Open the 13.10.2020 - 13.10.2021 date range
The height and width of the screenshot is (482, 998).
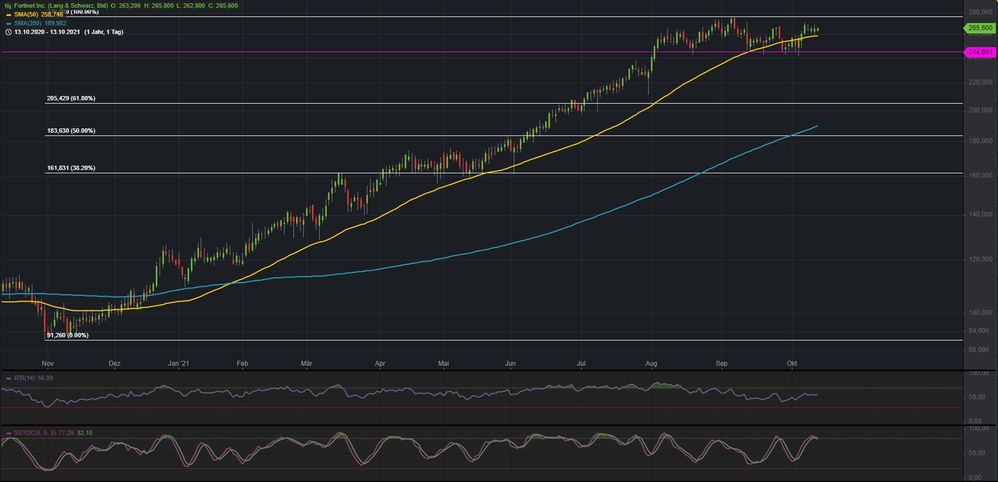coord(48,32)
